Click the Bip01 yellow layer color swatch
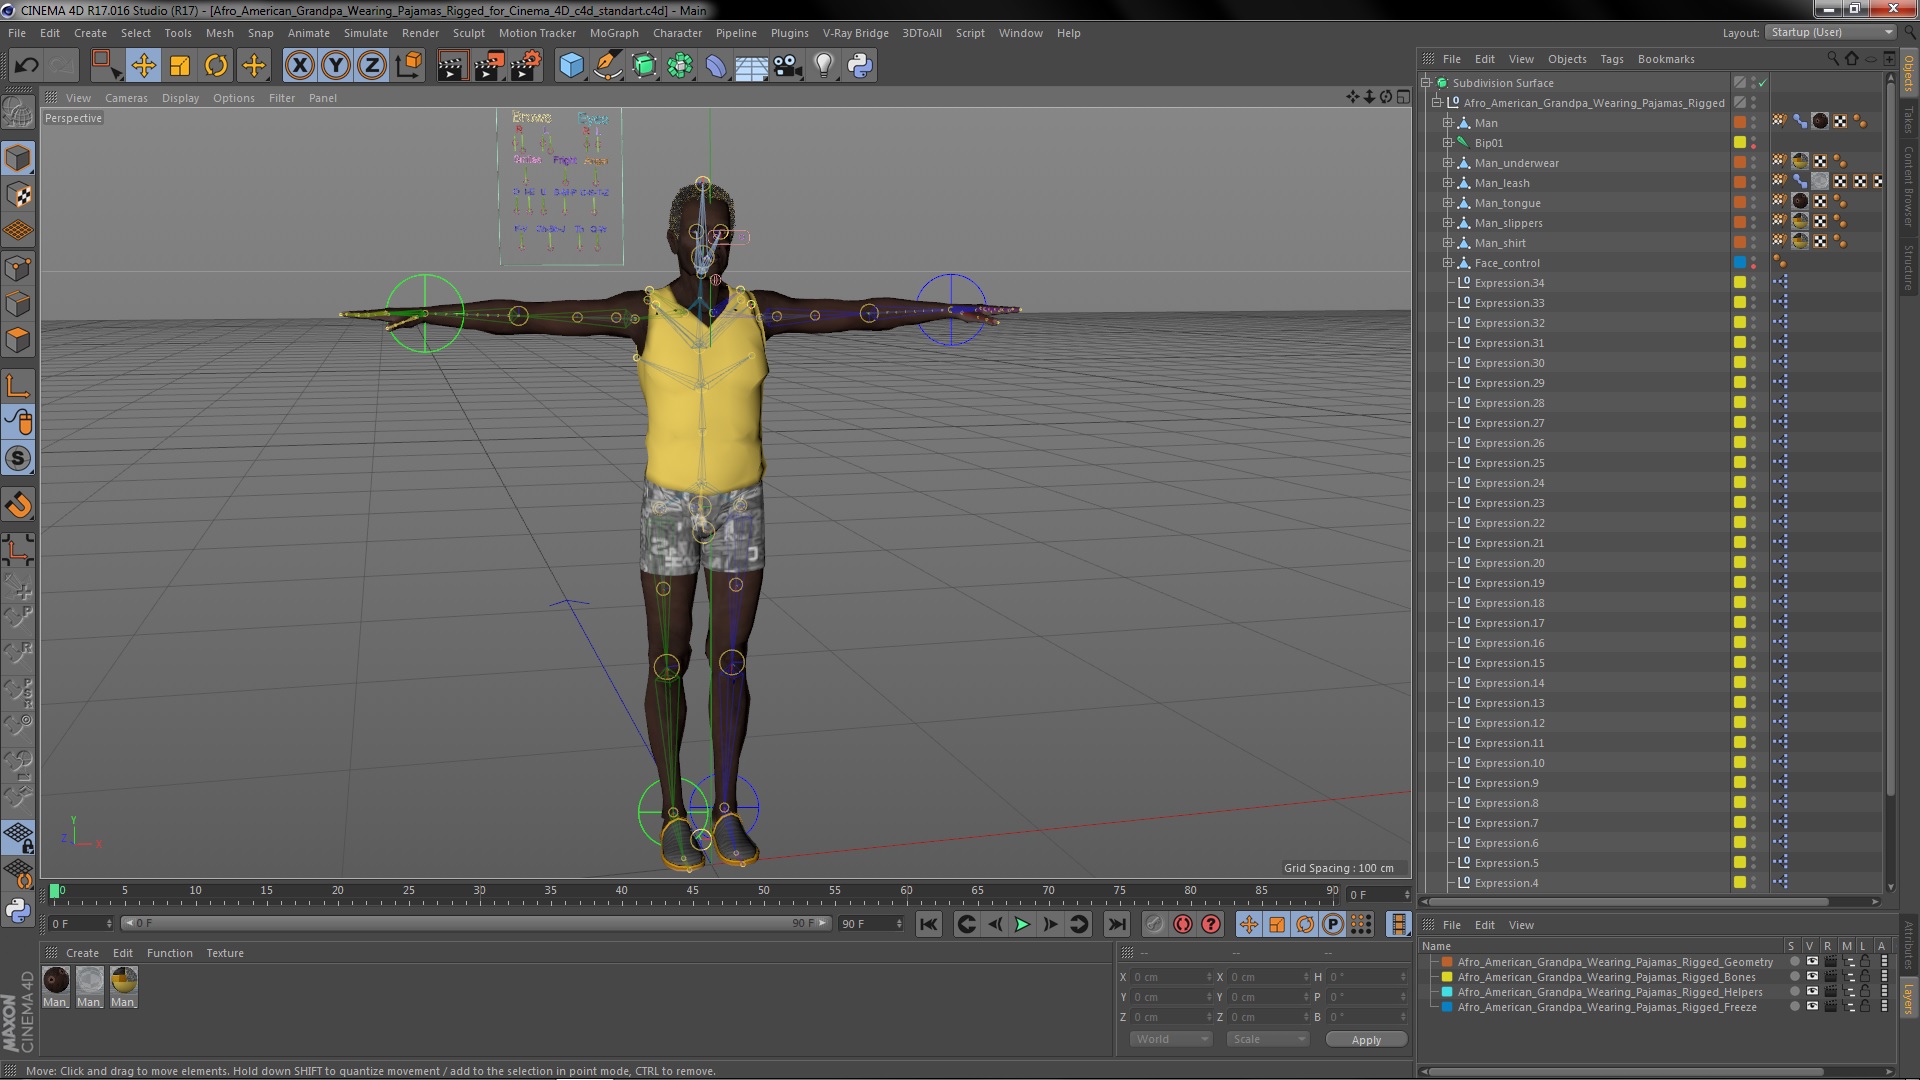Image resolution: width=1920 pixels, height=1080 pixels. [1740, 143]
